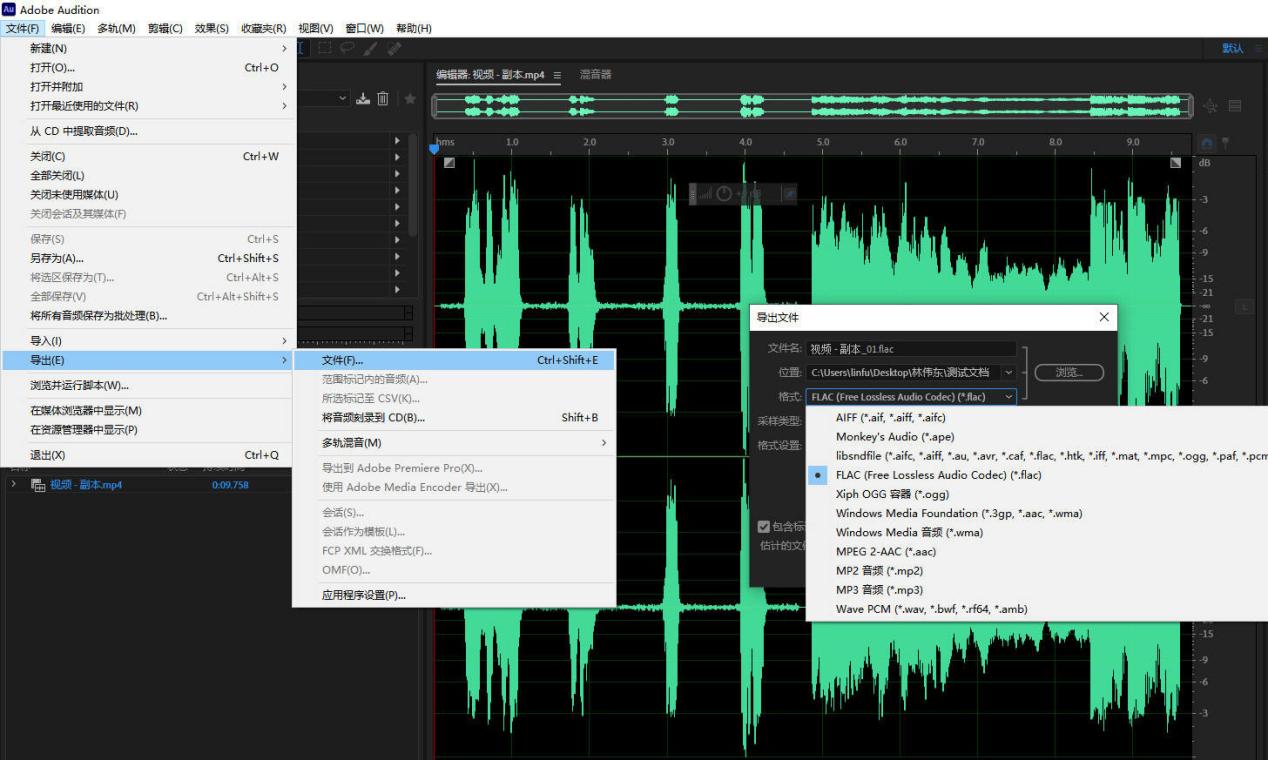Click the pin icon right of timeline

(x=1225, y=143)
